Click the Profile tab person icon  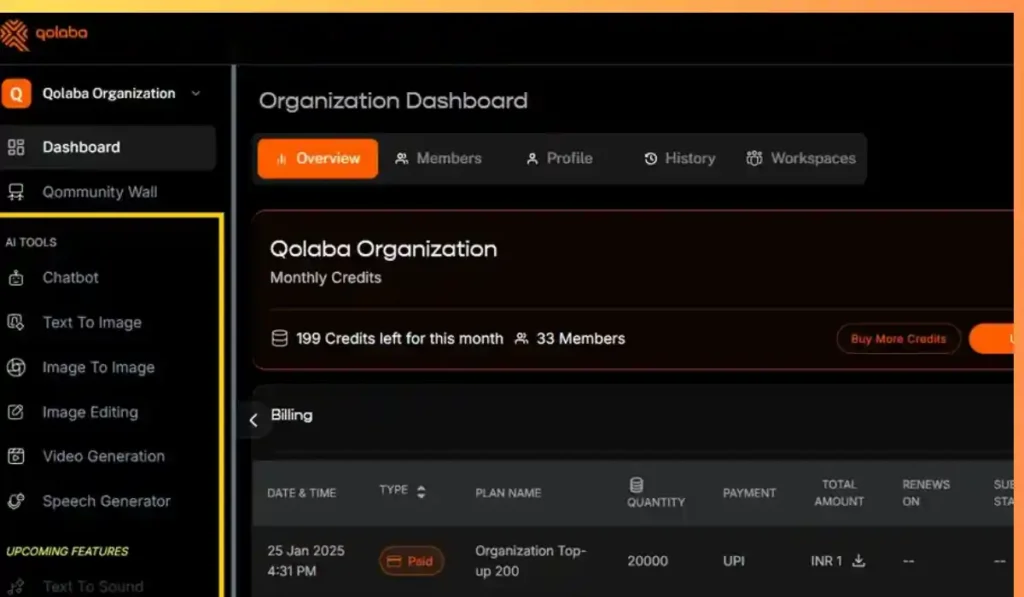coord(532,159)
